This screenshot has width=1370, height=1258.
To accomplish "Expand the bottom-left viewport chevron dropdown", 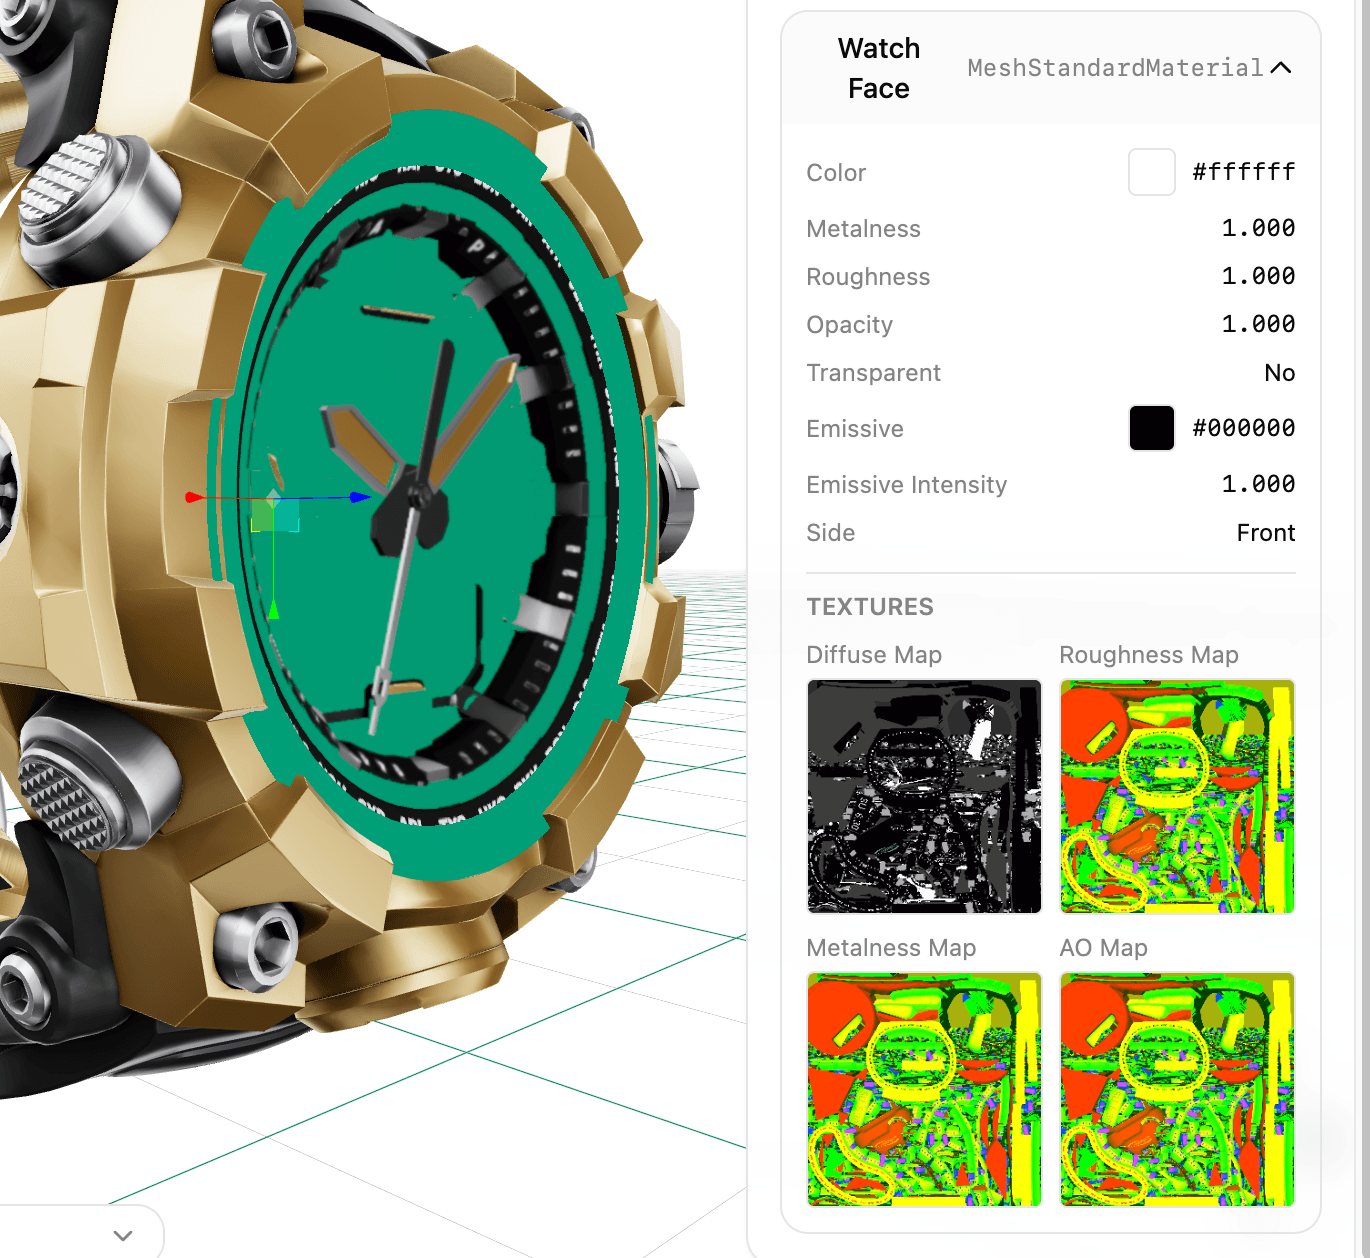I will tap(123, 1235).
